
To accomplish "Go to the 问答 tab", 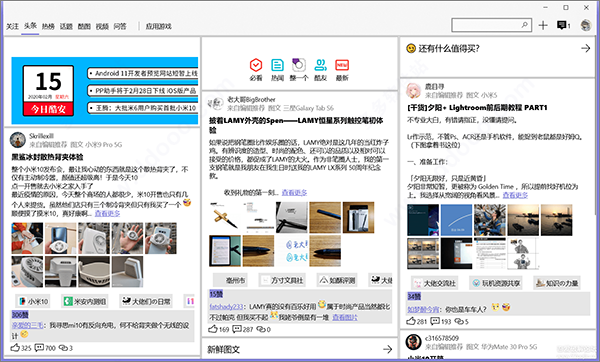I will (x=120, y=26).
